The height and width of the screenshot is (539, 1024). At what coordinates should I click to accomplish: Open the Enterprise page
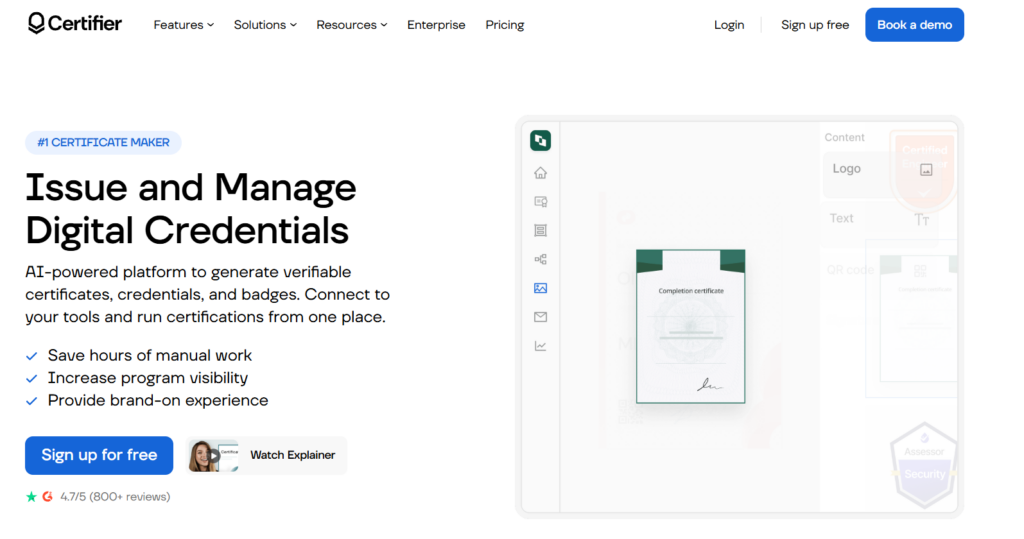click(x=436, y=25)
